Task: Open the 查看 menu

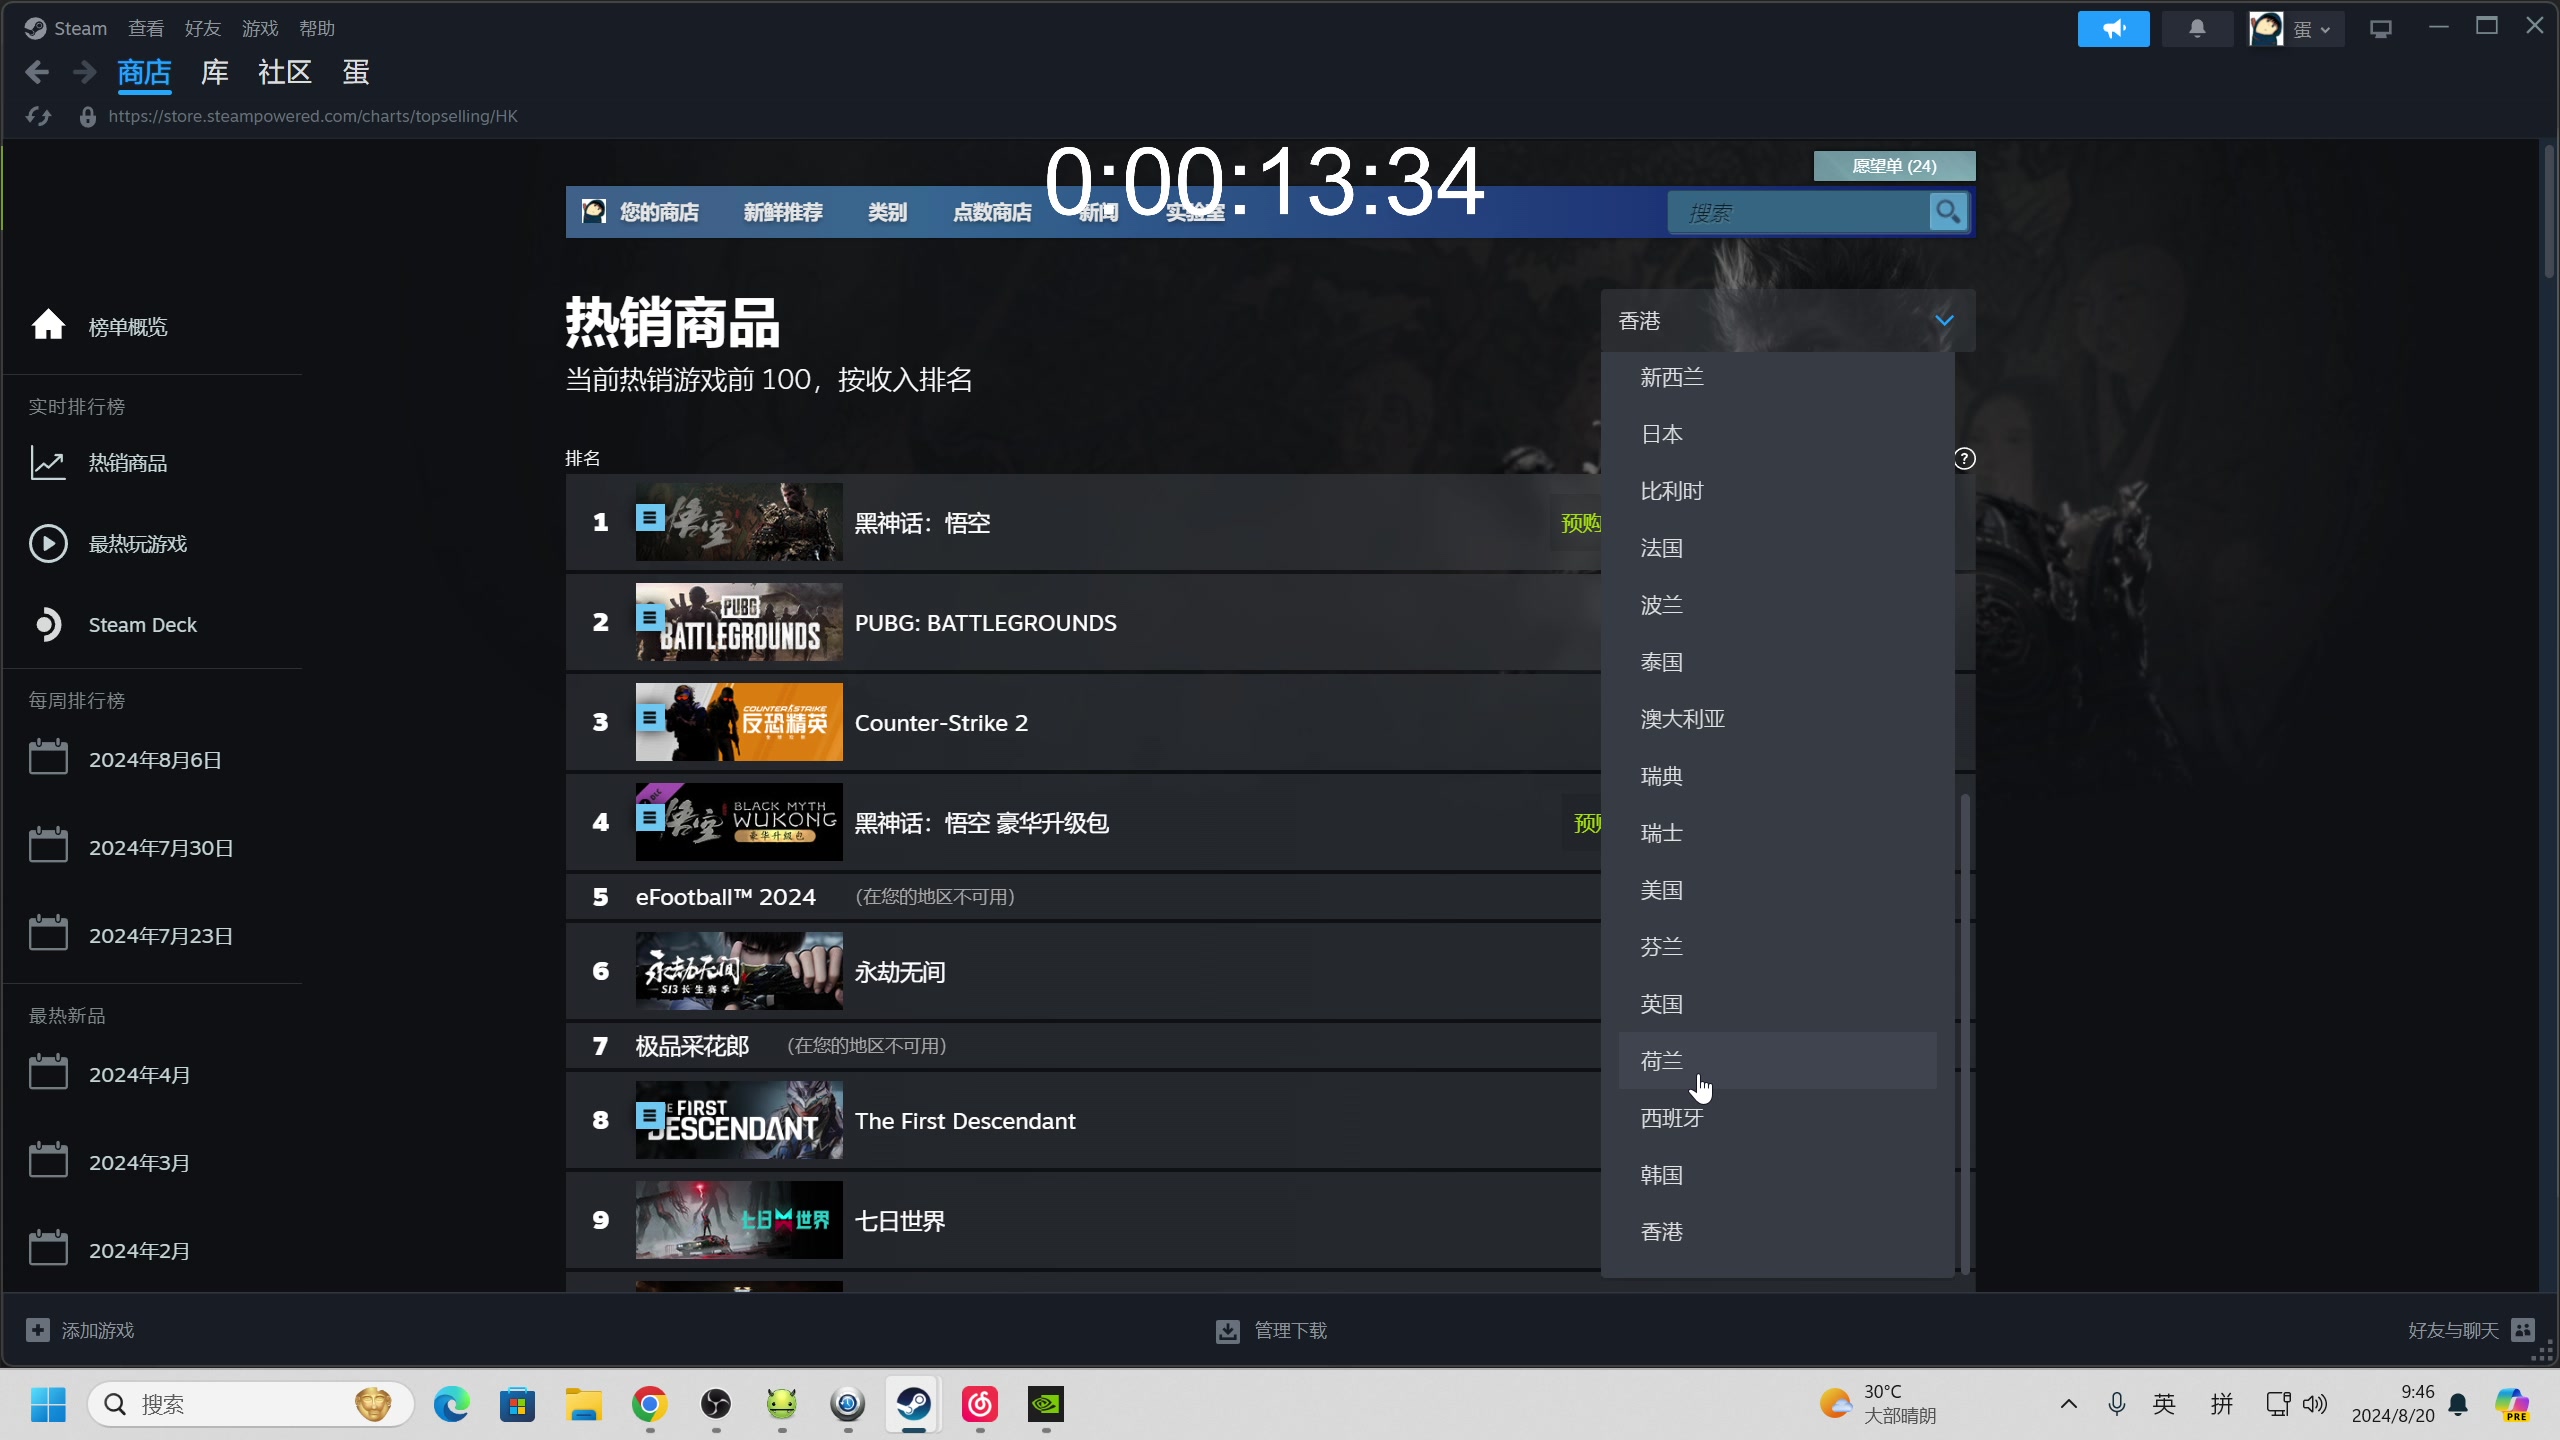Action: click(146, 29)
